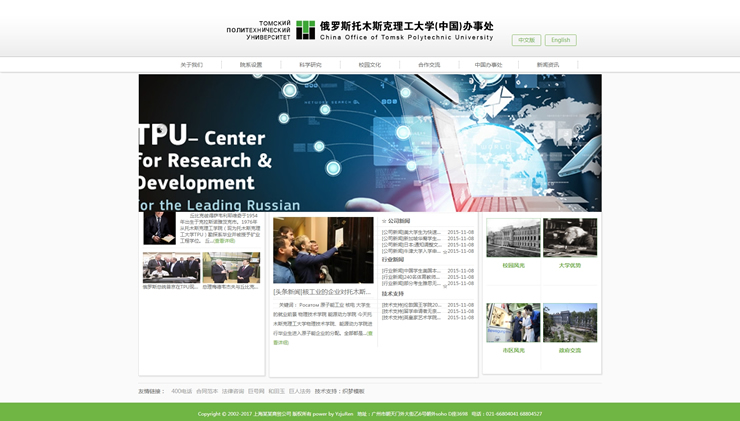Open the 技术支持 section heading
The height and width of the screenshot is (421, 740).
[393, 294]
